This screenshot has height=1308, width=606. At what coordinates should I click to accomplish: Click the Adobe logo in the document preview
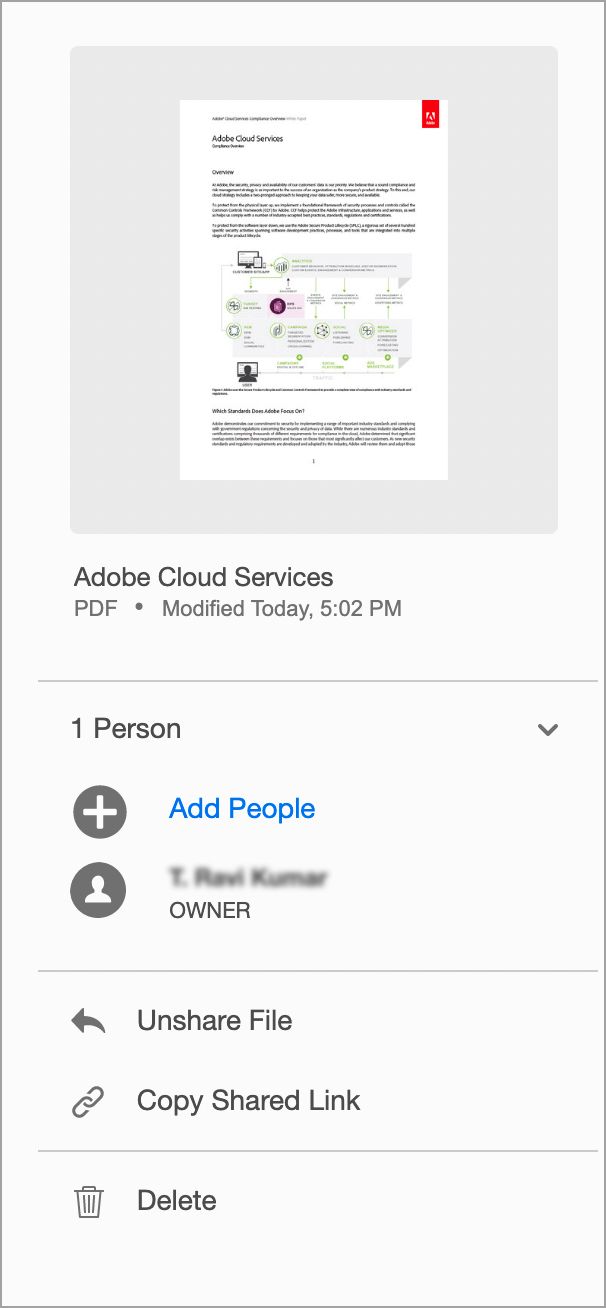430,115
